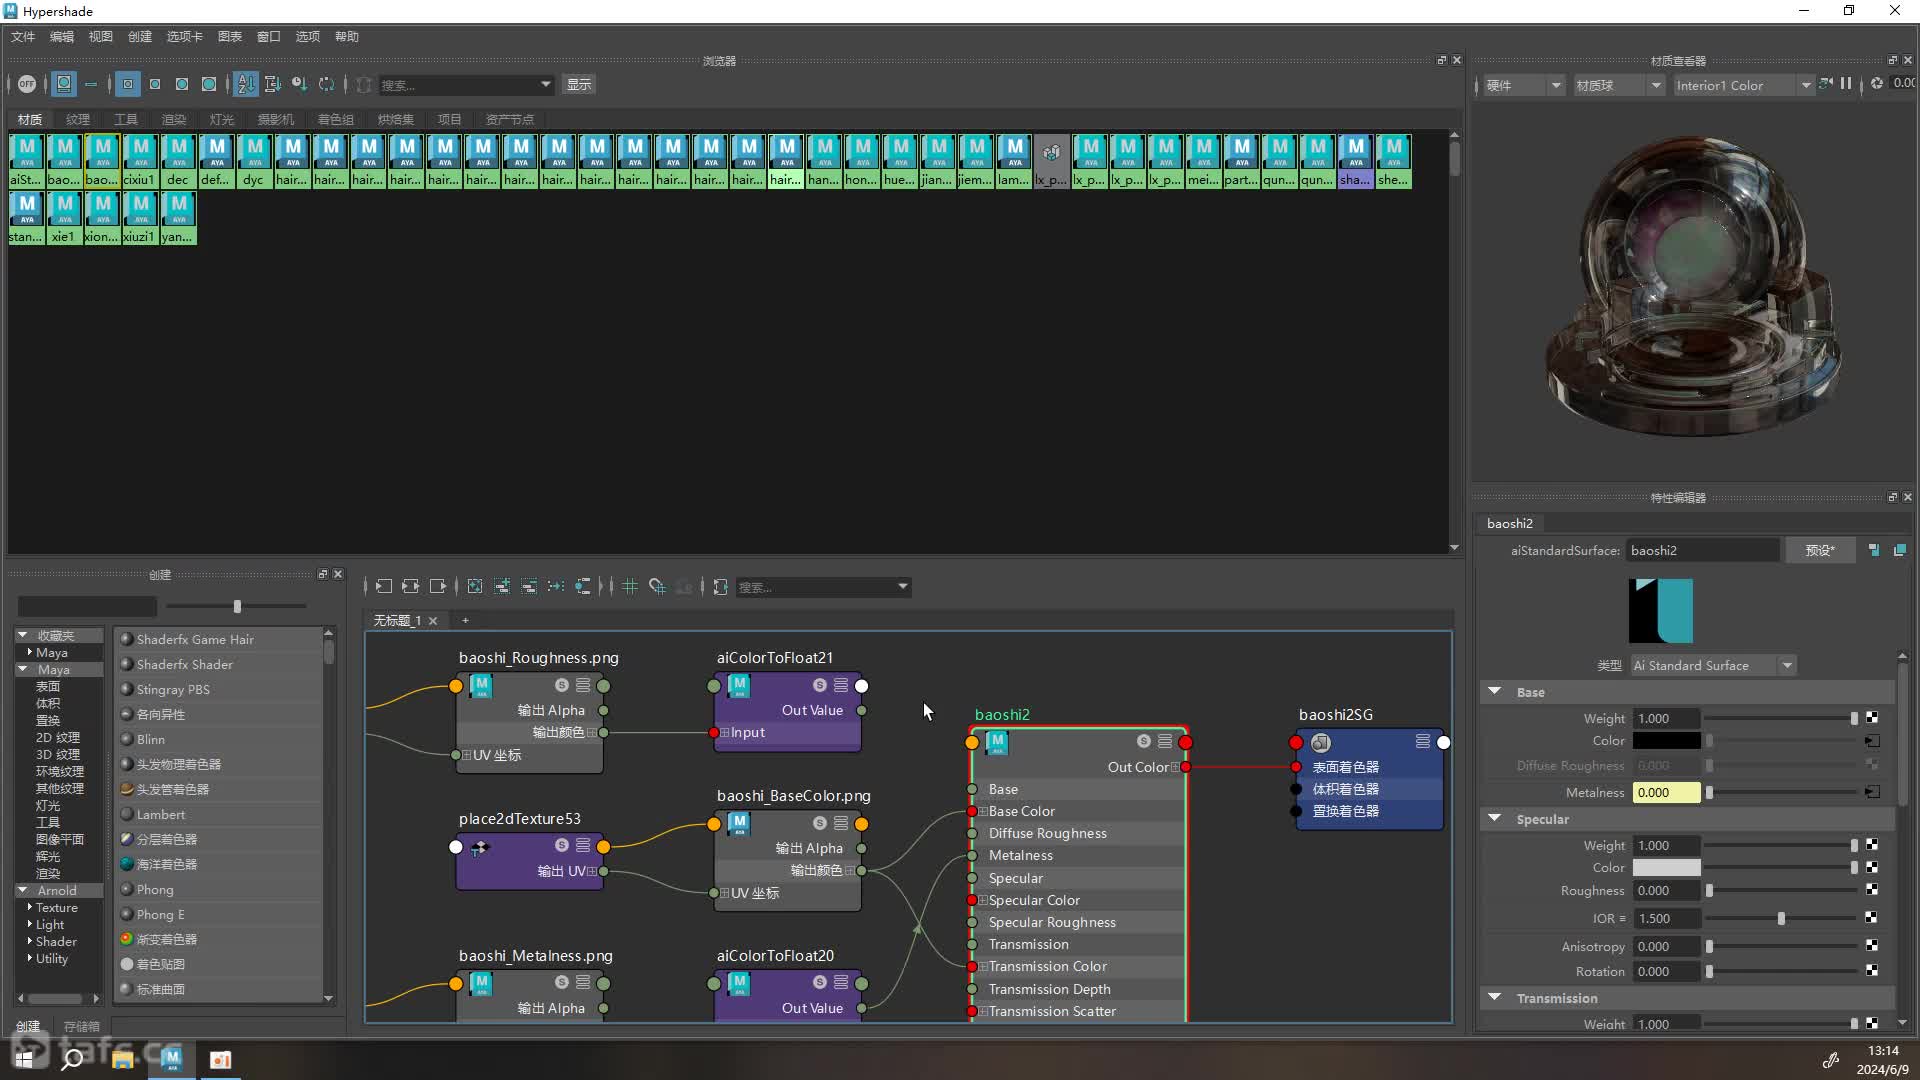Collapse the Base section in property editor
The width and height of the screenshot is (1920, 1080).
pos(1495,692)
